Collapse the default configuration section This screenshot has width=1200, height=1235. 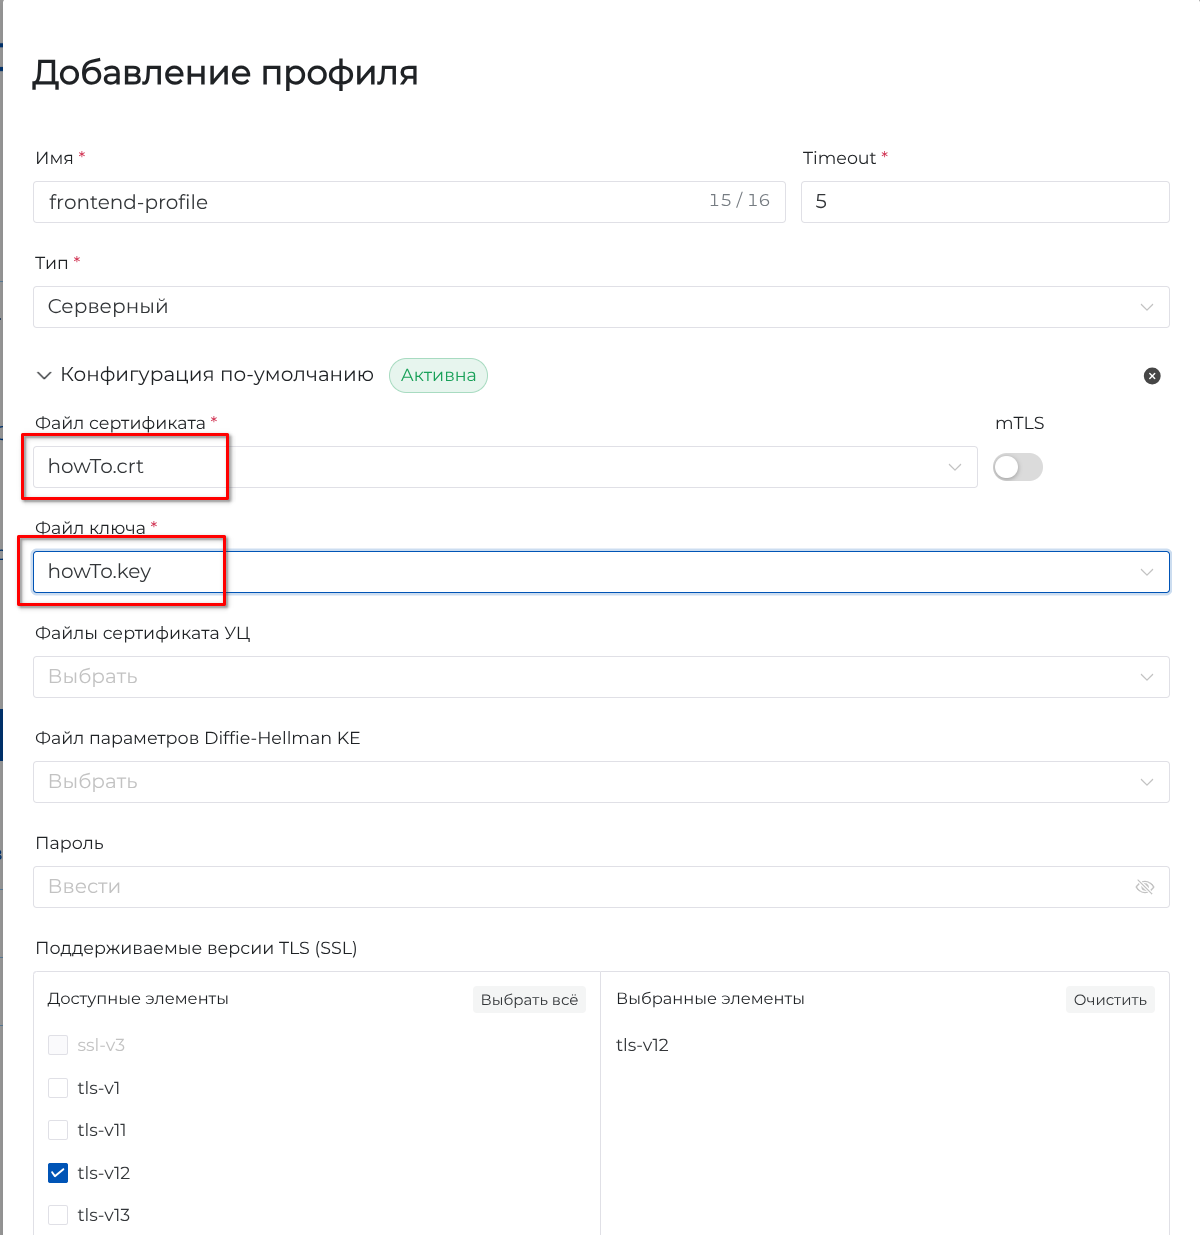[44, 376]
